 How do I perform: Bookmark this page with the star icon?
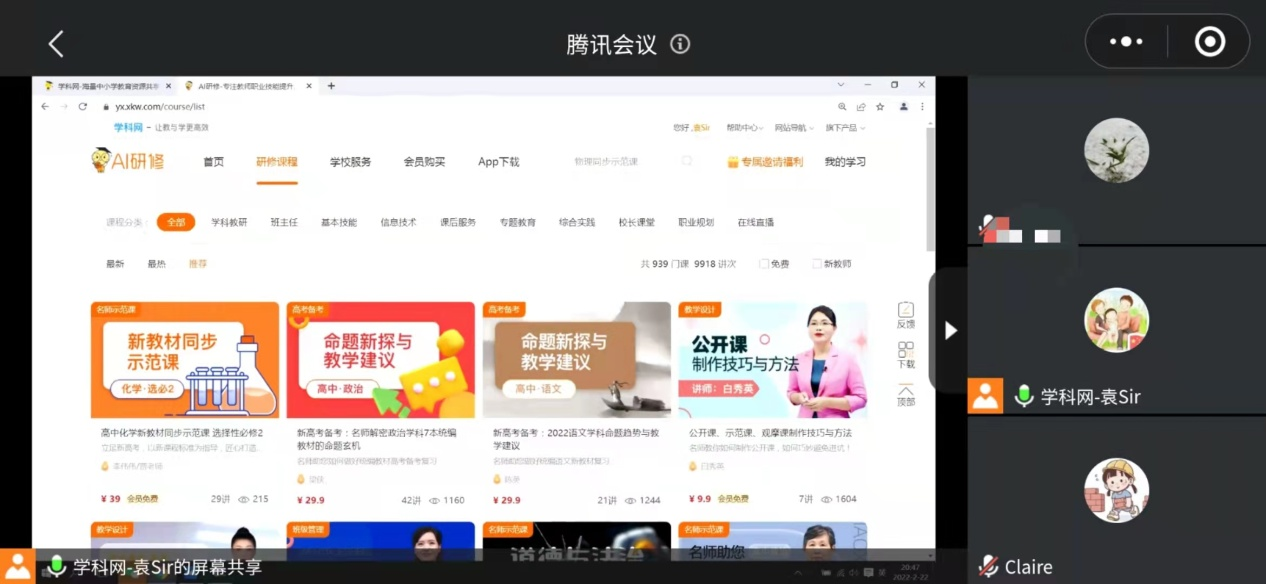click(x=880, y=106)
